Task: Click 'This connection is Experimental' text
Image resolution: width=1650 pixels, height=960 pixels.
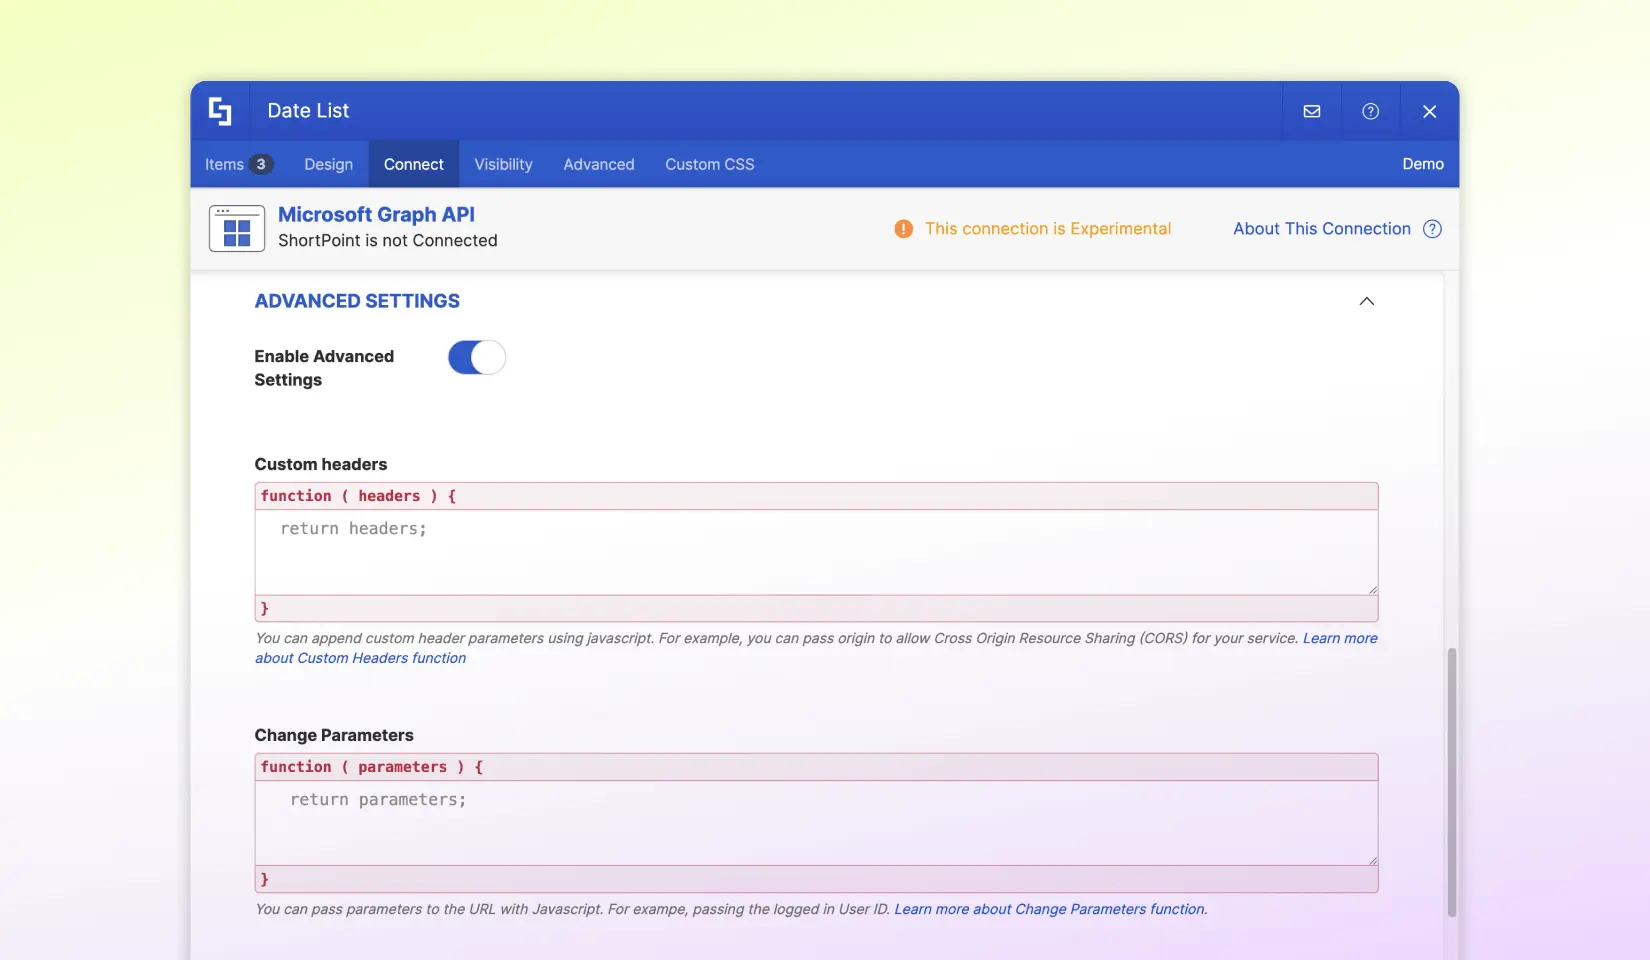Action: [x=1048, y=229]
